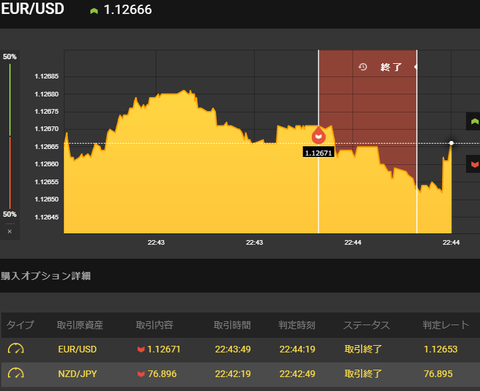Click the bottom 50% sentiment label
The width and height of the screenshot is (480, 391).
coord(10,214)
